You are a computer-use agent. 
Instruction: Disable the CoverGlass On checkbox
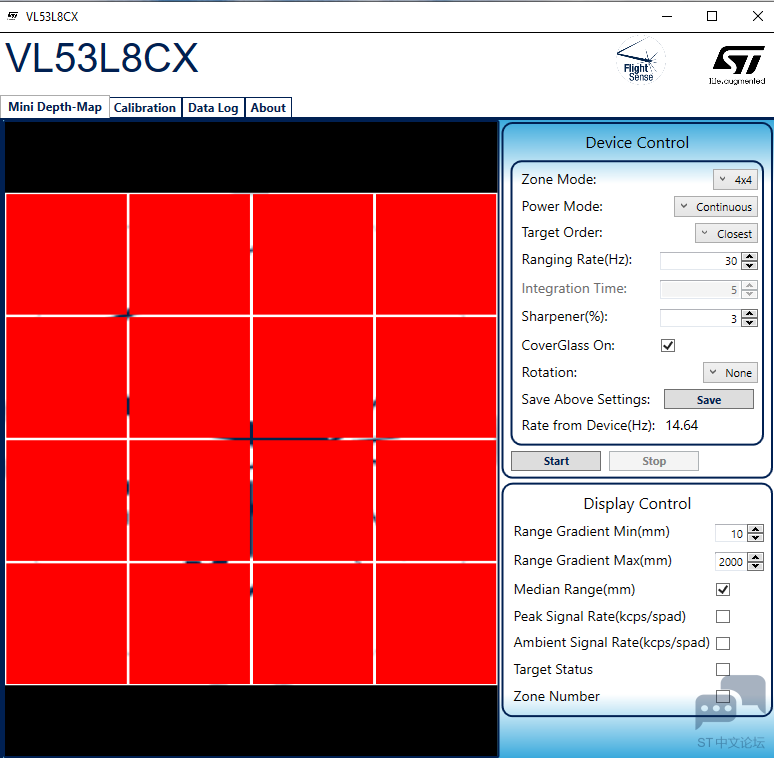pyautogui.click(x=668, y=346)
